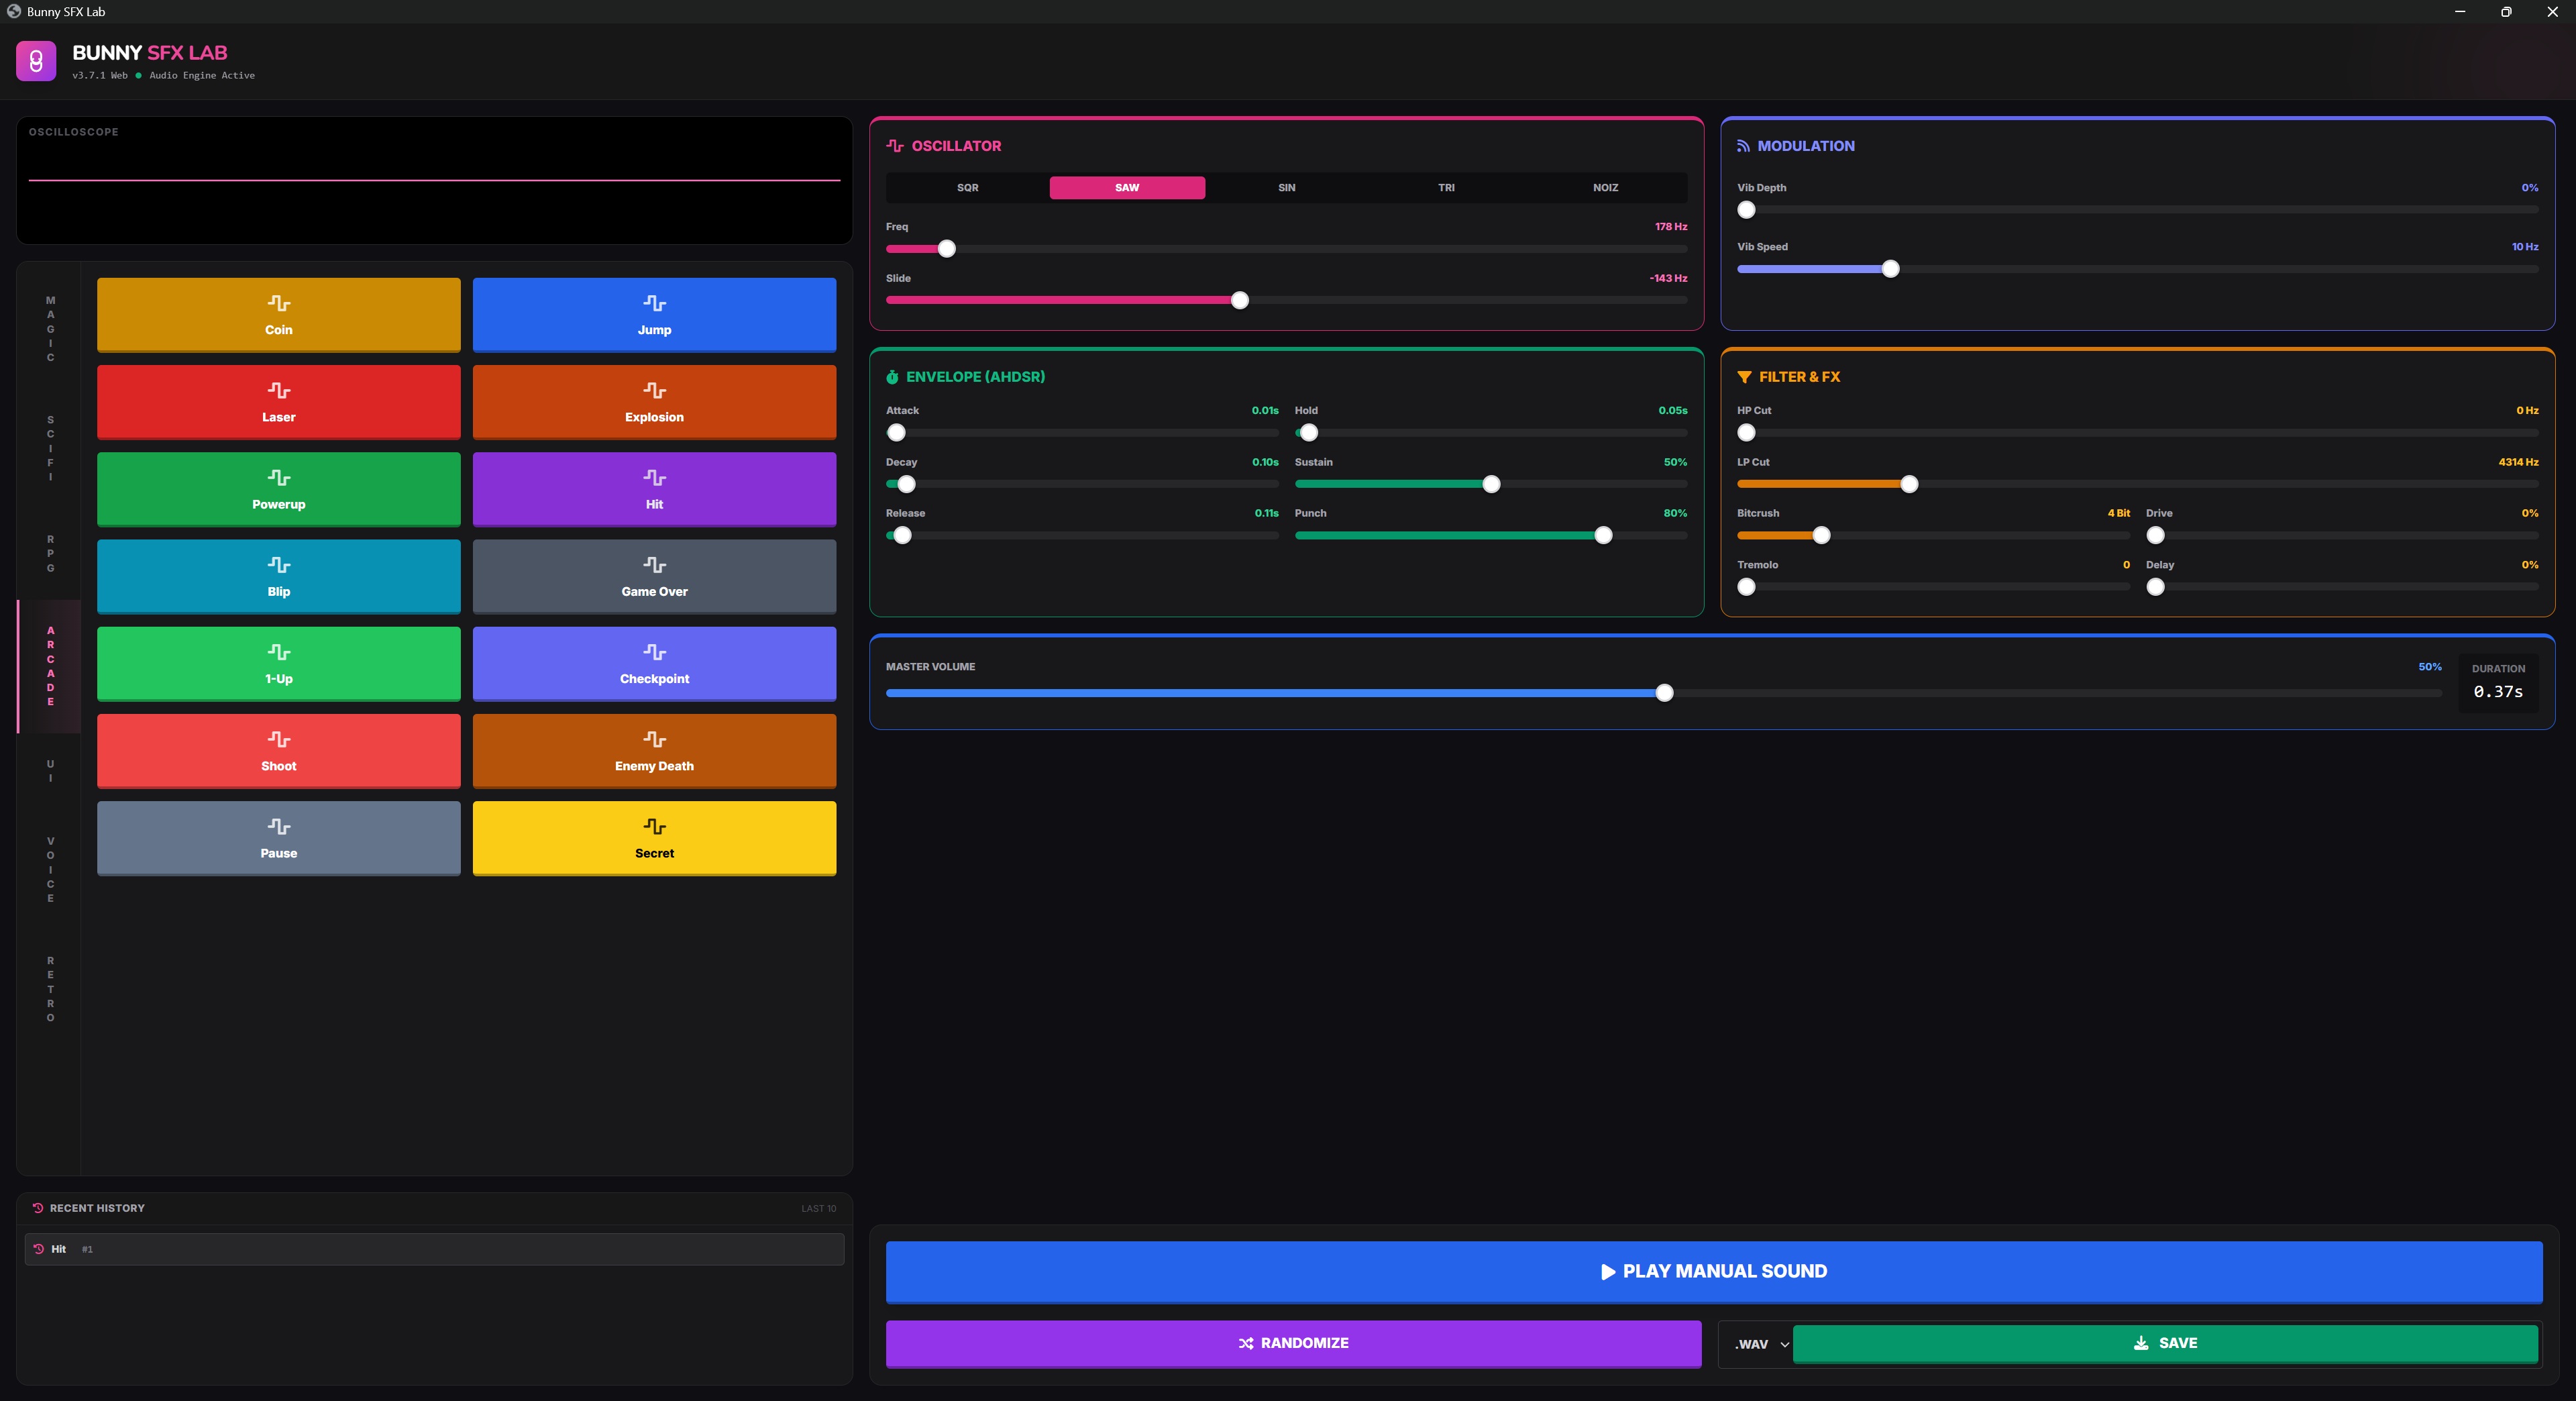Image resolution: width=2576 pixels, height=1401 pixels.
Task: Click the Secret preset waveform icon
Action: (654, 826)
